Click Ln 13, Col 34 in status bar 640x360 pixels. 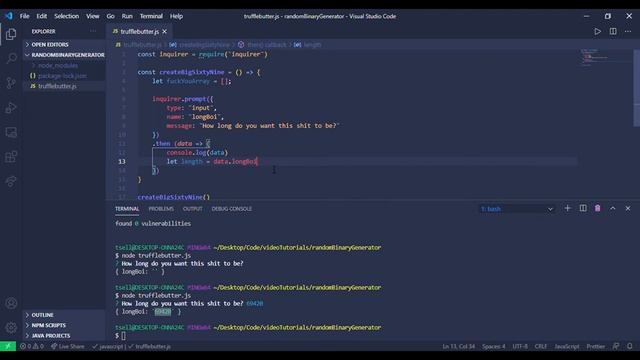coord(458,347)
